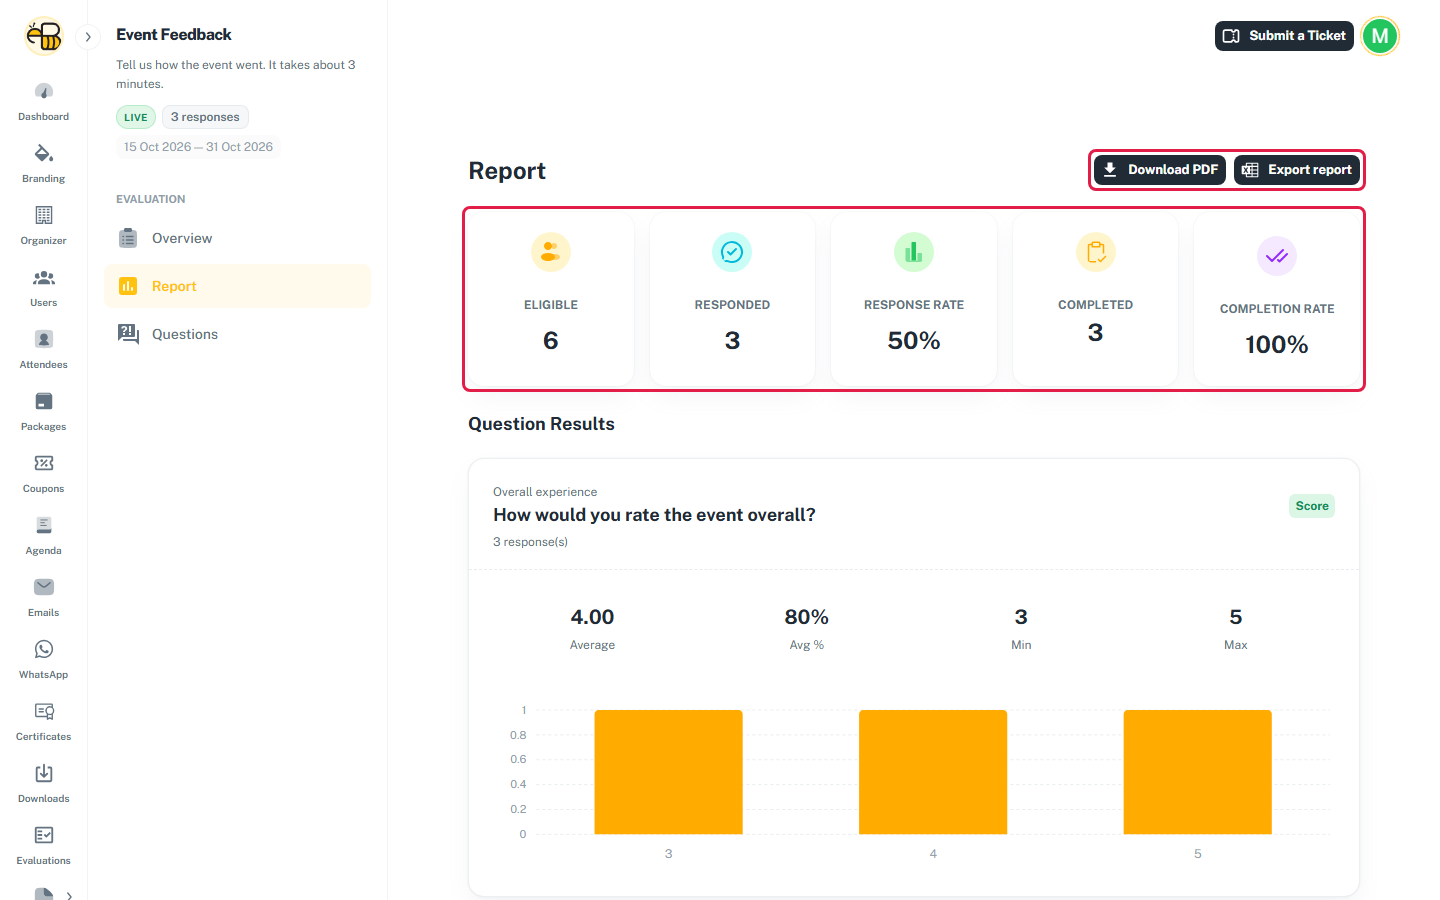Click the chart bar for rating 4

933,772
